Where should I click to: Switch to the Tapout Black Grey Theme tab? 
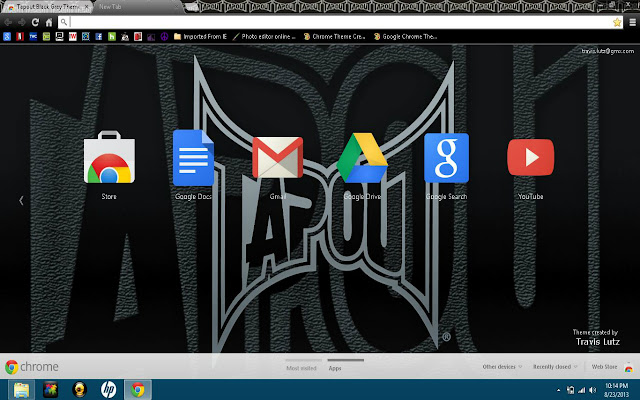click(x=47, y=7)
